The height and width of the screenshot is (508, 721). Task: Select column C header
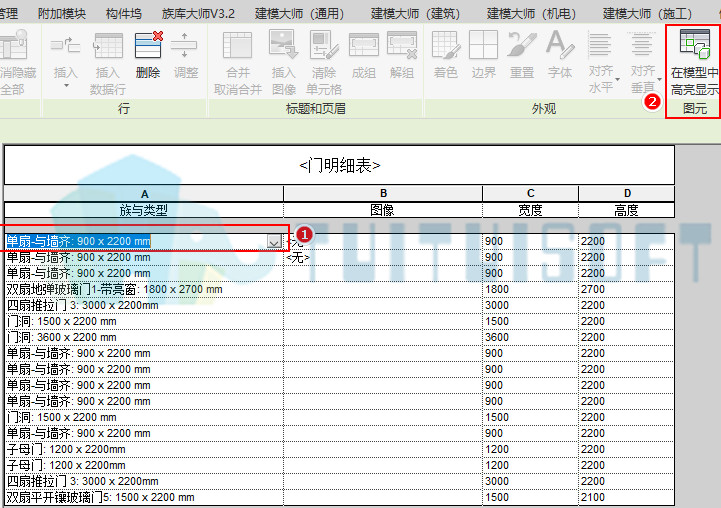click(x=531, y=194)
